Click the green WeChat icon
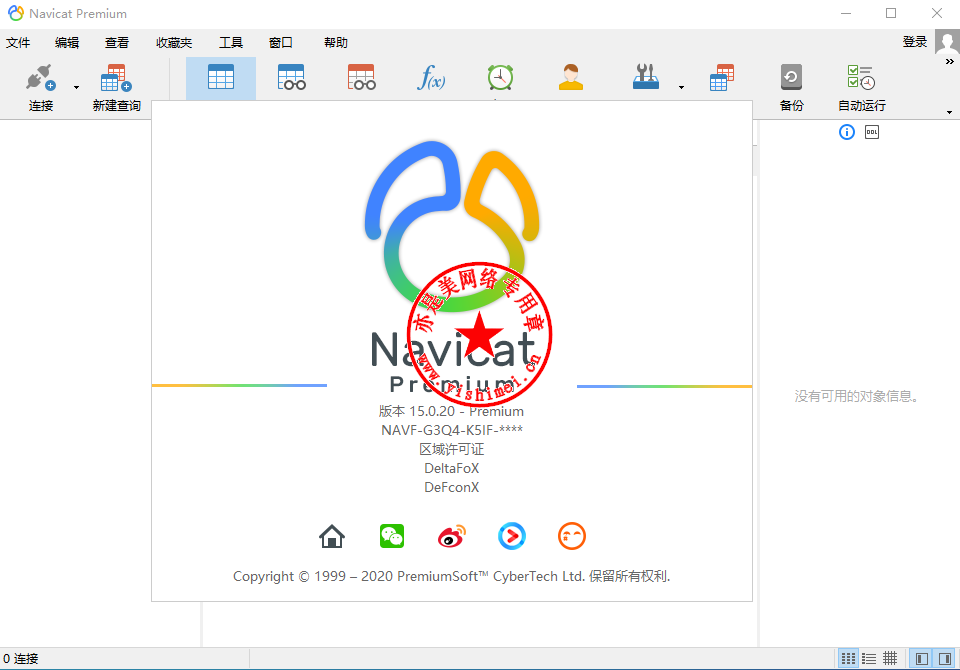This screenshot has width=960, height=670. tap(392, 536)
